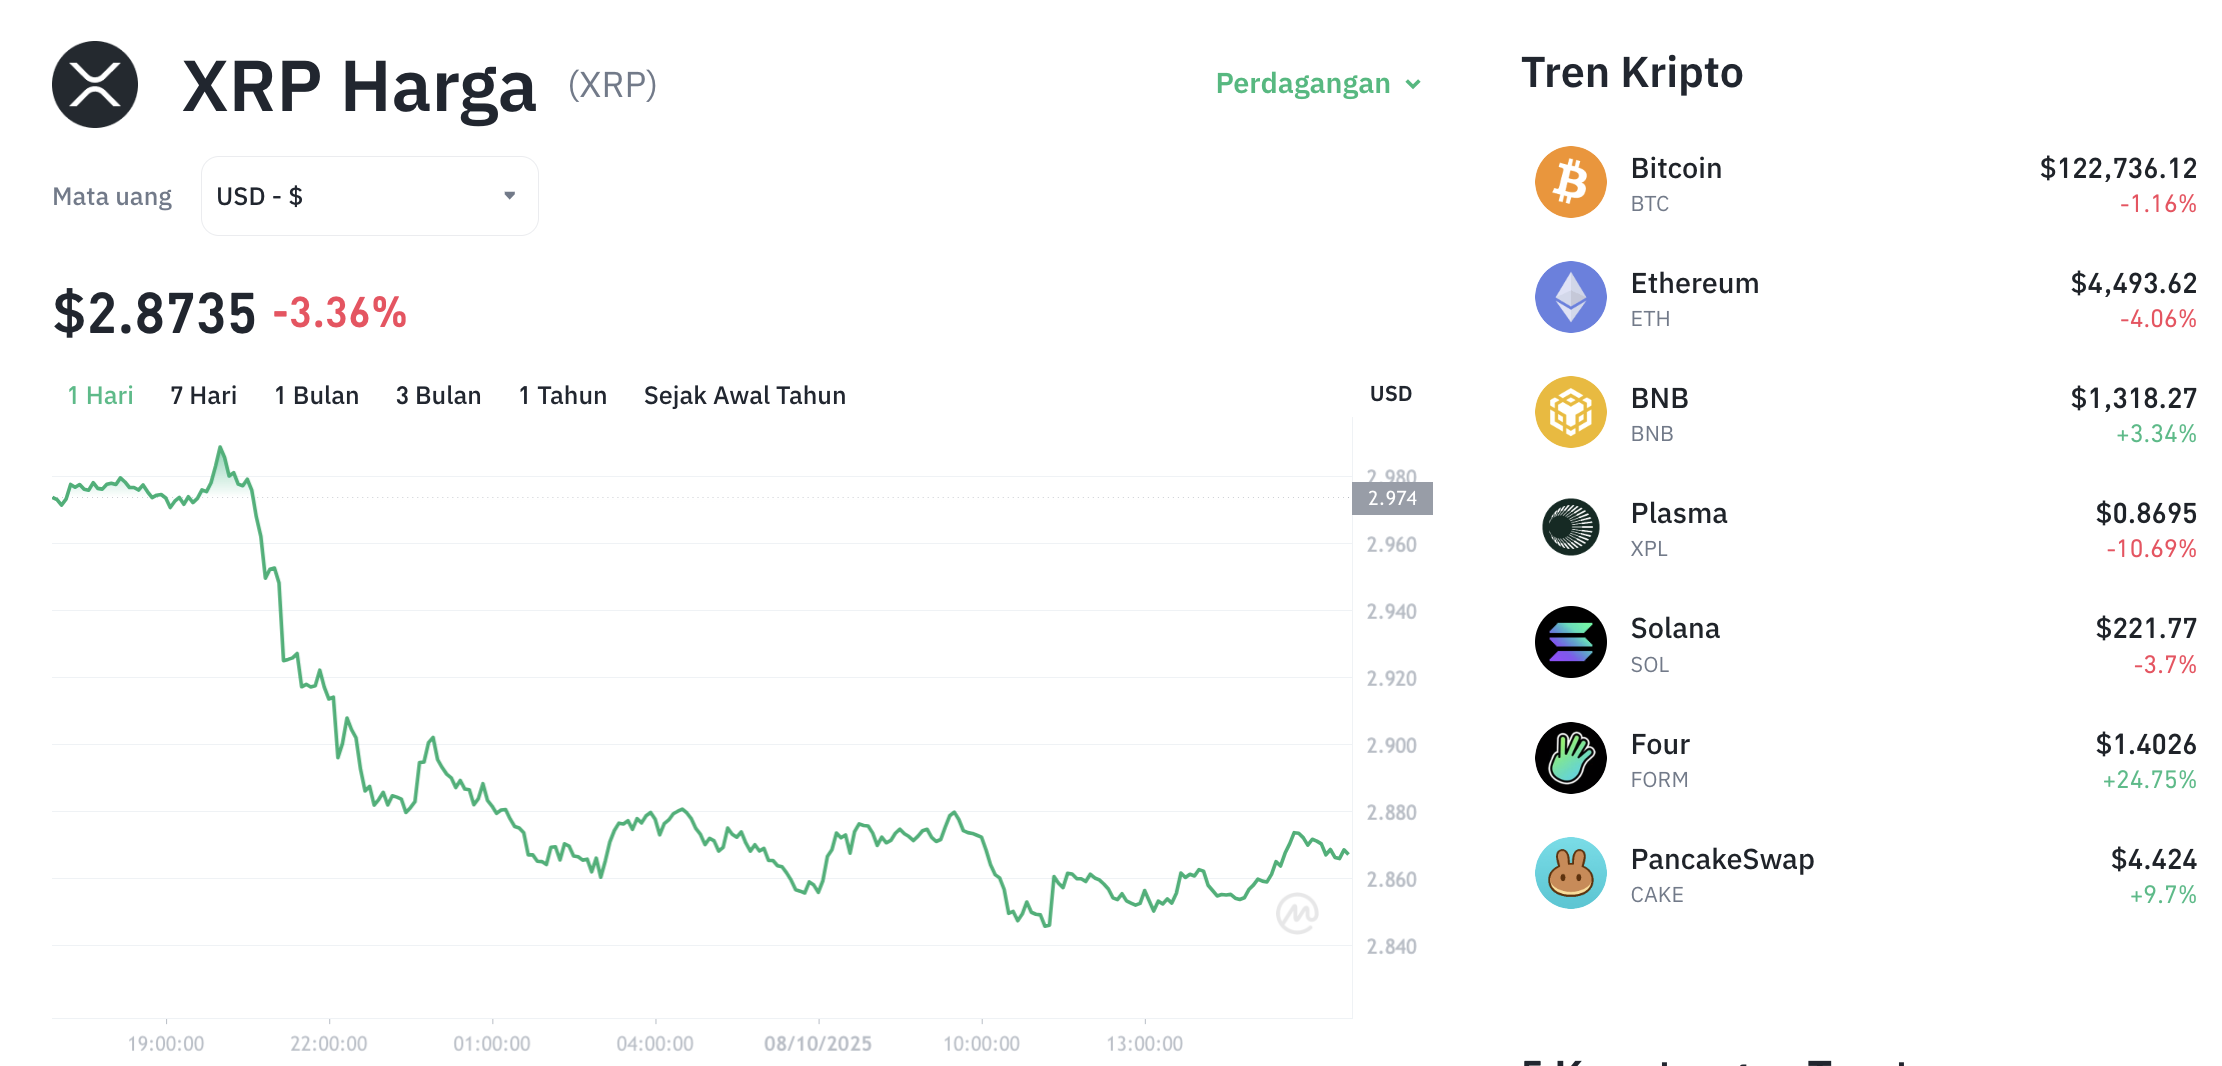
Task: Expand the Perdagangan dropdown menu
Action: [x=1317, y=84]
